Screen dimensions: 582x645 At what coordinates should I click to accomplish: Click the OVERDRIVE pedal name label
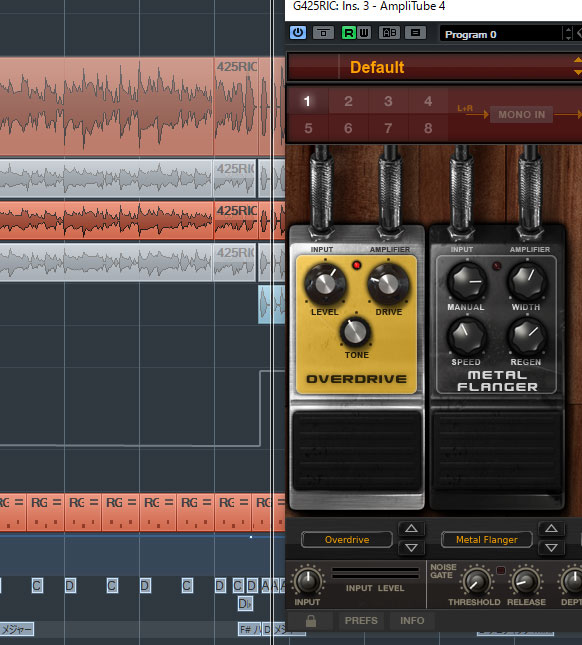(357, 378)
